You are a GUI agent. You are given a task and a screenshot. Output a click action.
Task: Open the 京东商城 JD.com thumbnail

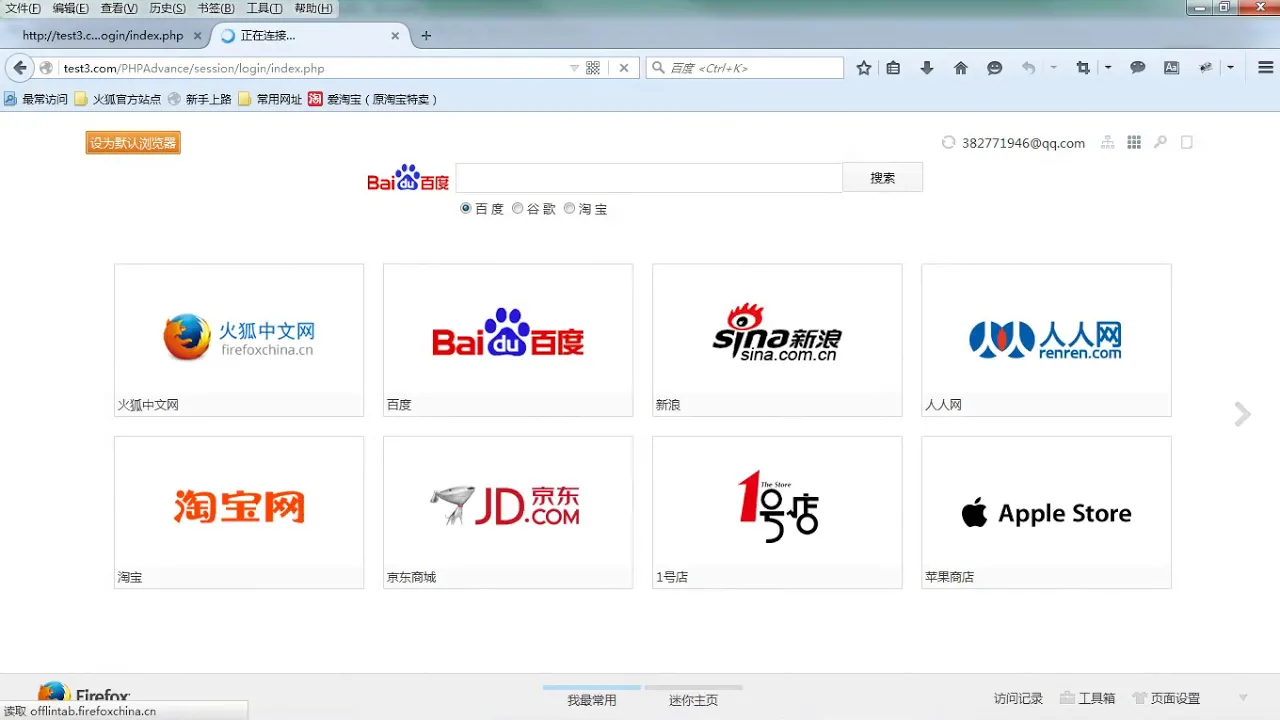point(508,512)
